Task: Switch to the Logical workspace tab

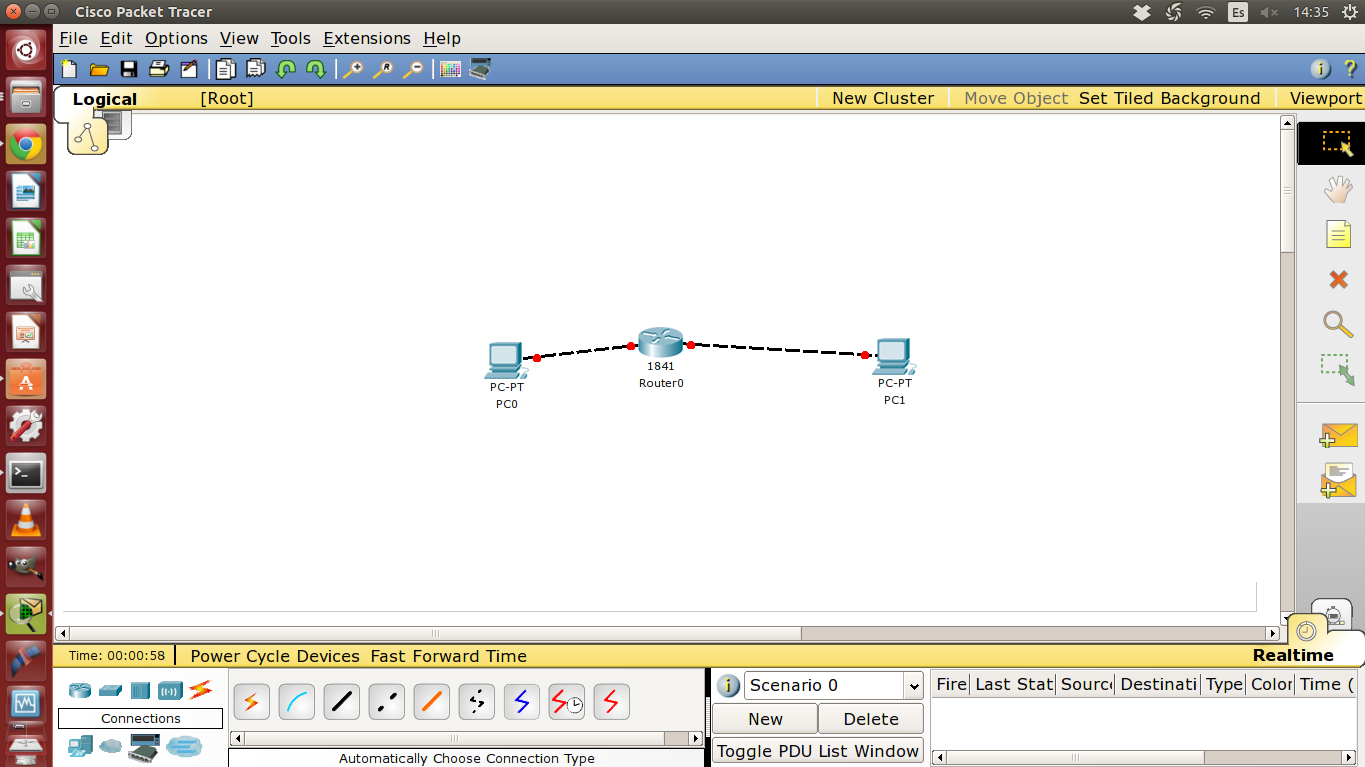Action: [x=104, y=99]
